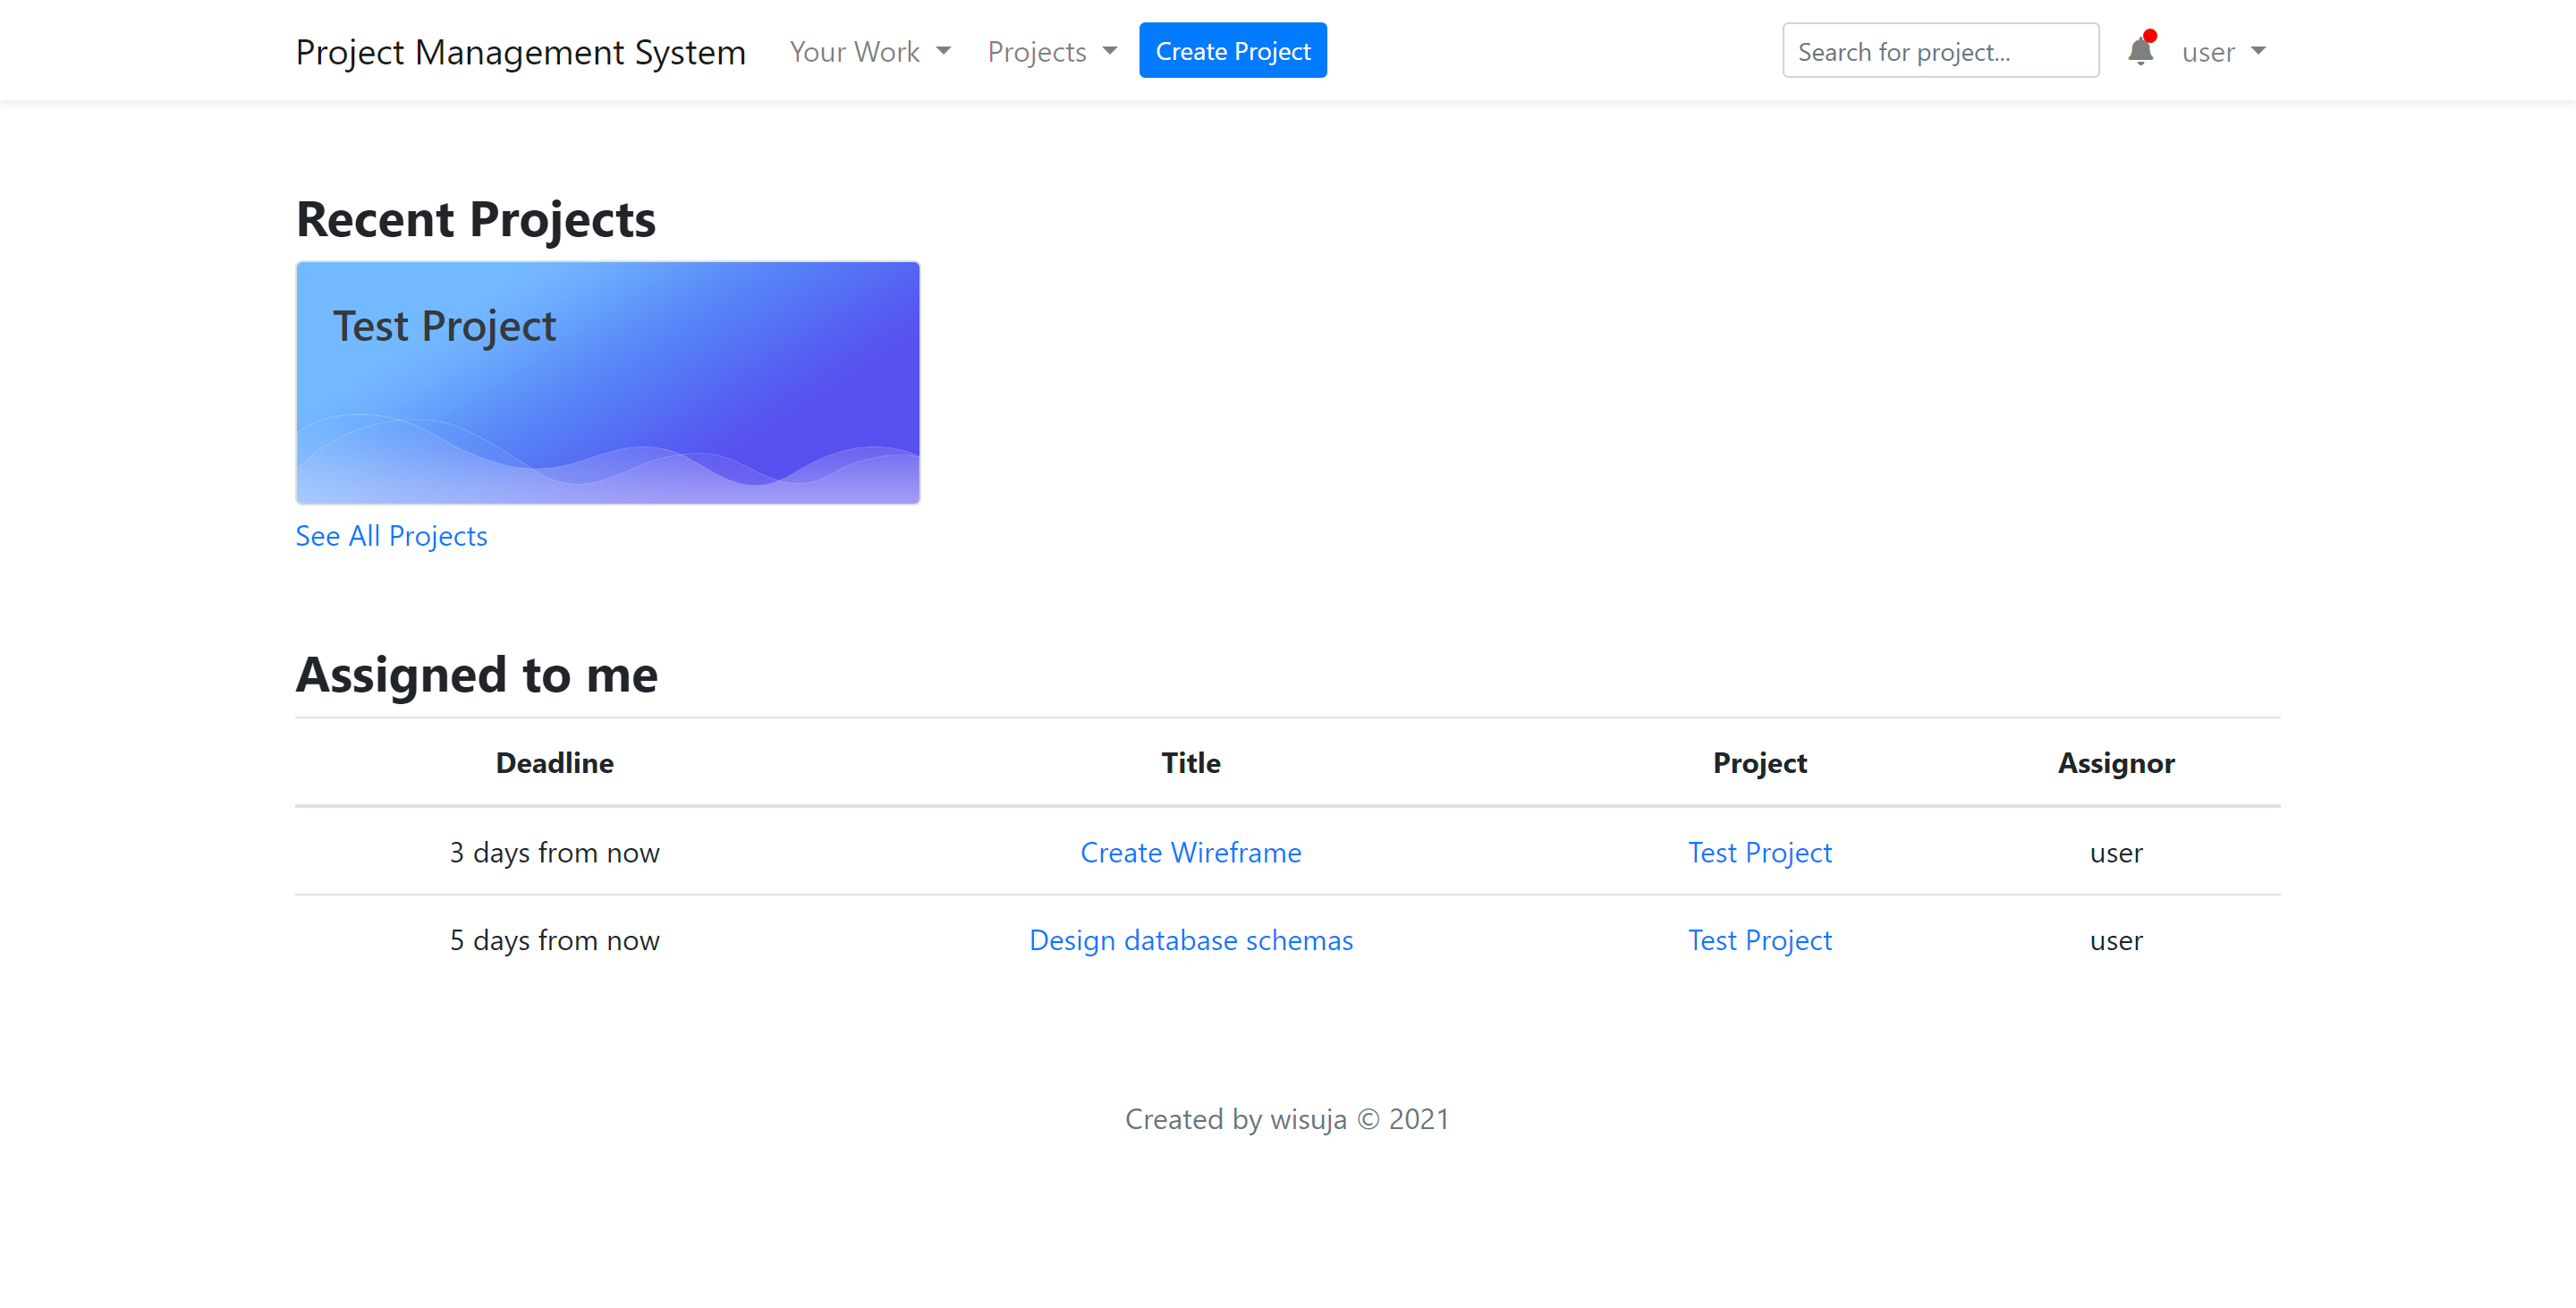Click the Assignor column header
The width and height of the screenshot is (2576, 1308).
(2115, 763)
